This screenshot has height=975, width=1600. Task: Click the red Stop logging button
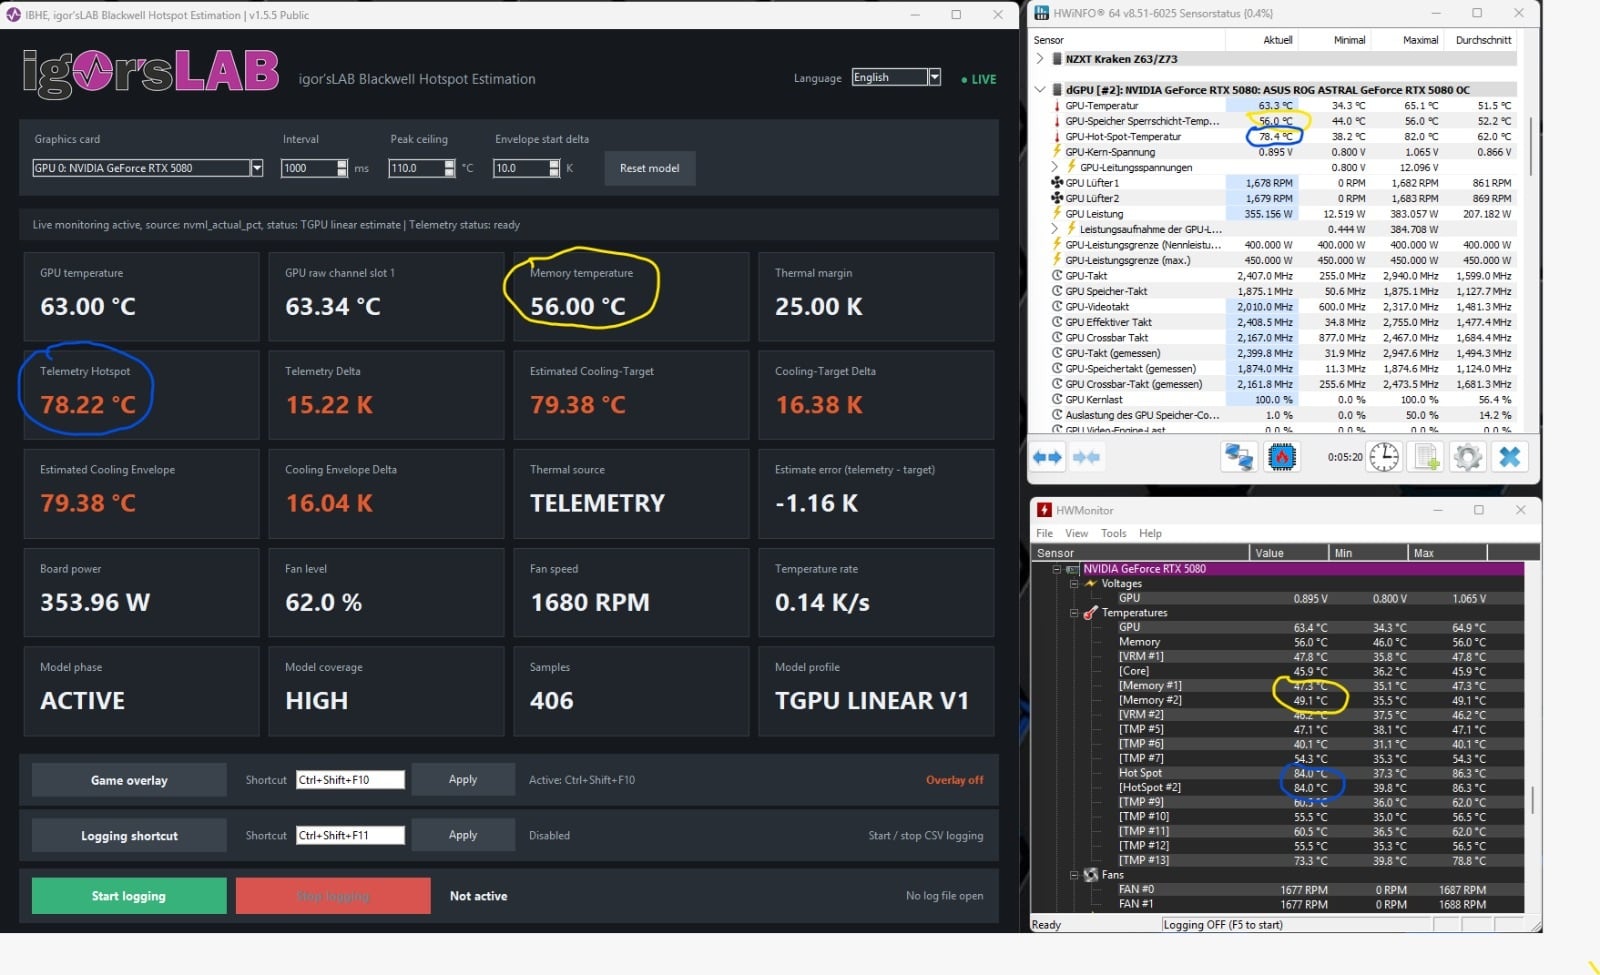click(333, 896)
